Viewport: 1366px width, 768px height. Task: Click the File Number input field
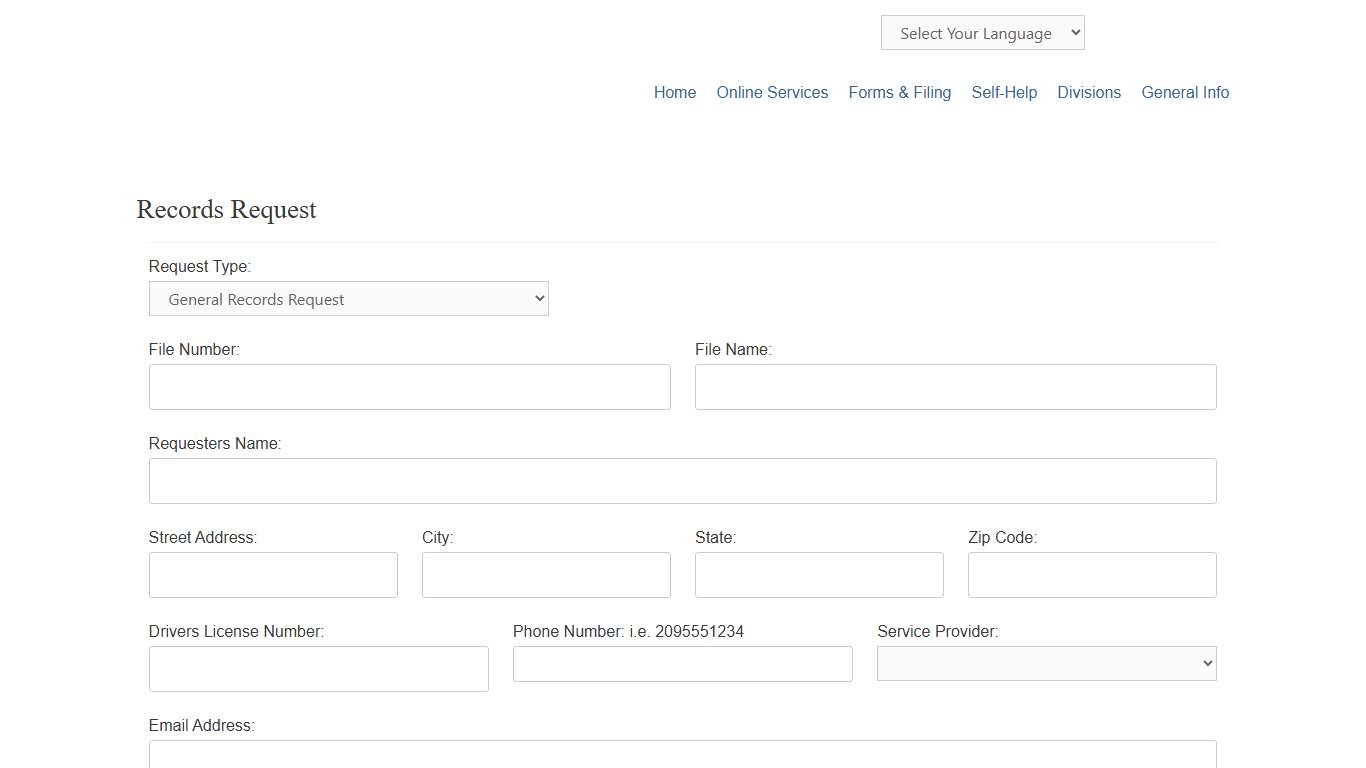[x=409, y=387]
